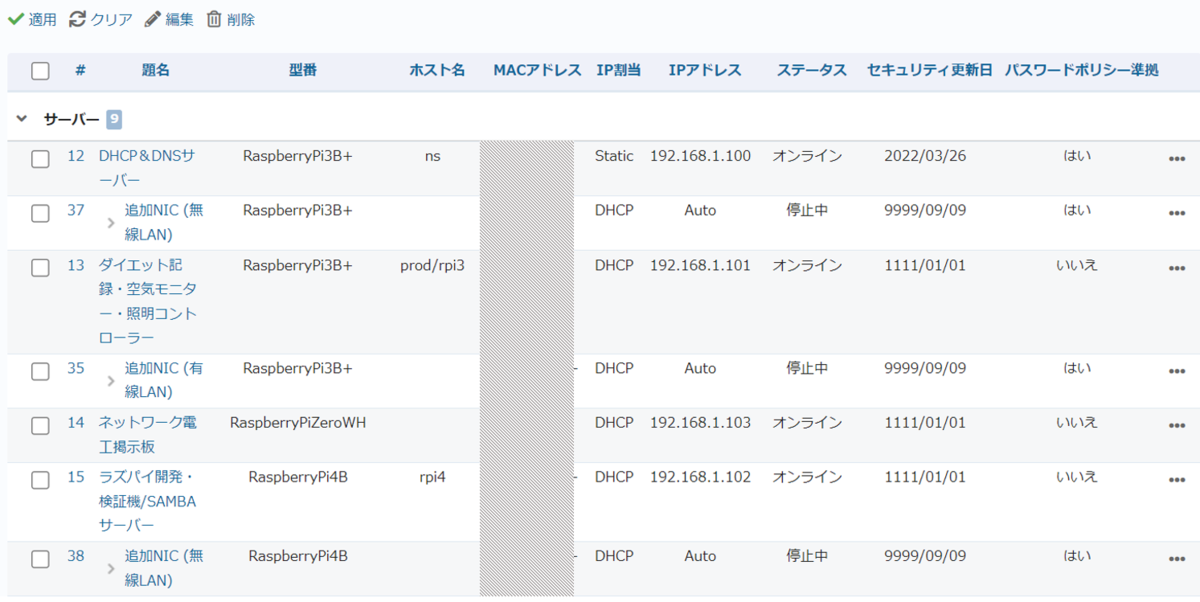
Task: Toggle the select-all checkbox in header
Action: tap(40, 71)
